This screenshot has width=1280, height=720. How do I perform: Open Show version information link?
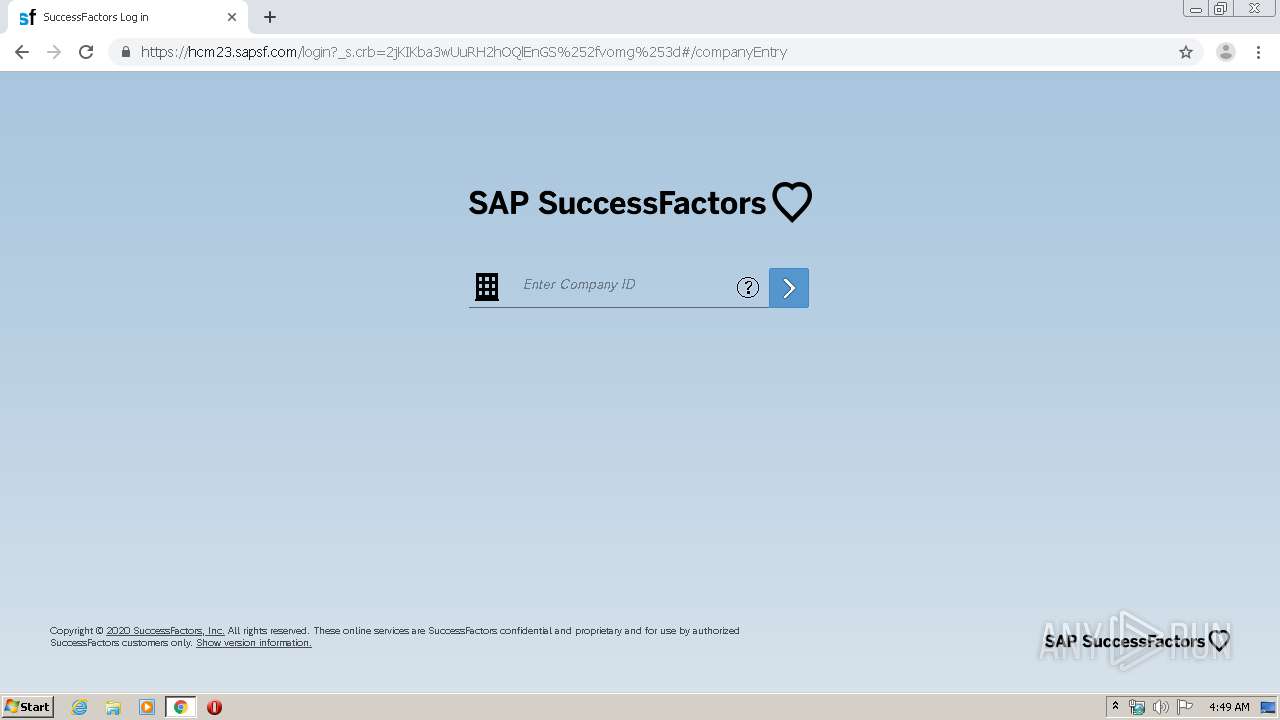[254, 643]
